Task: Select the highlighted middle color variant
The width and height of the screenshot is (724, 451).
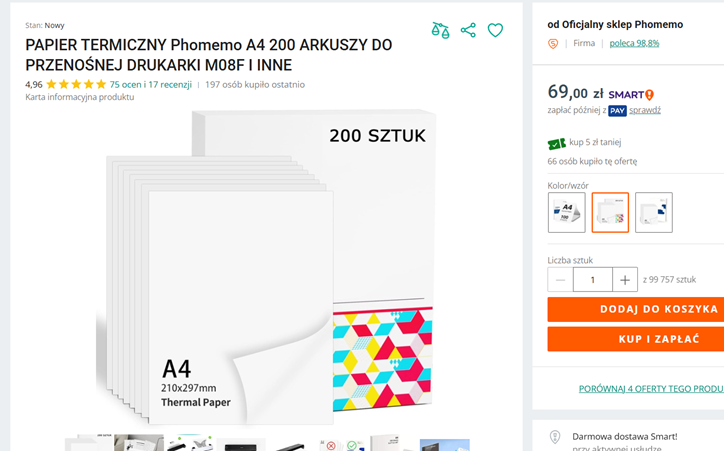Action: point(610,212)
